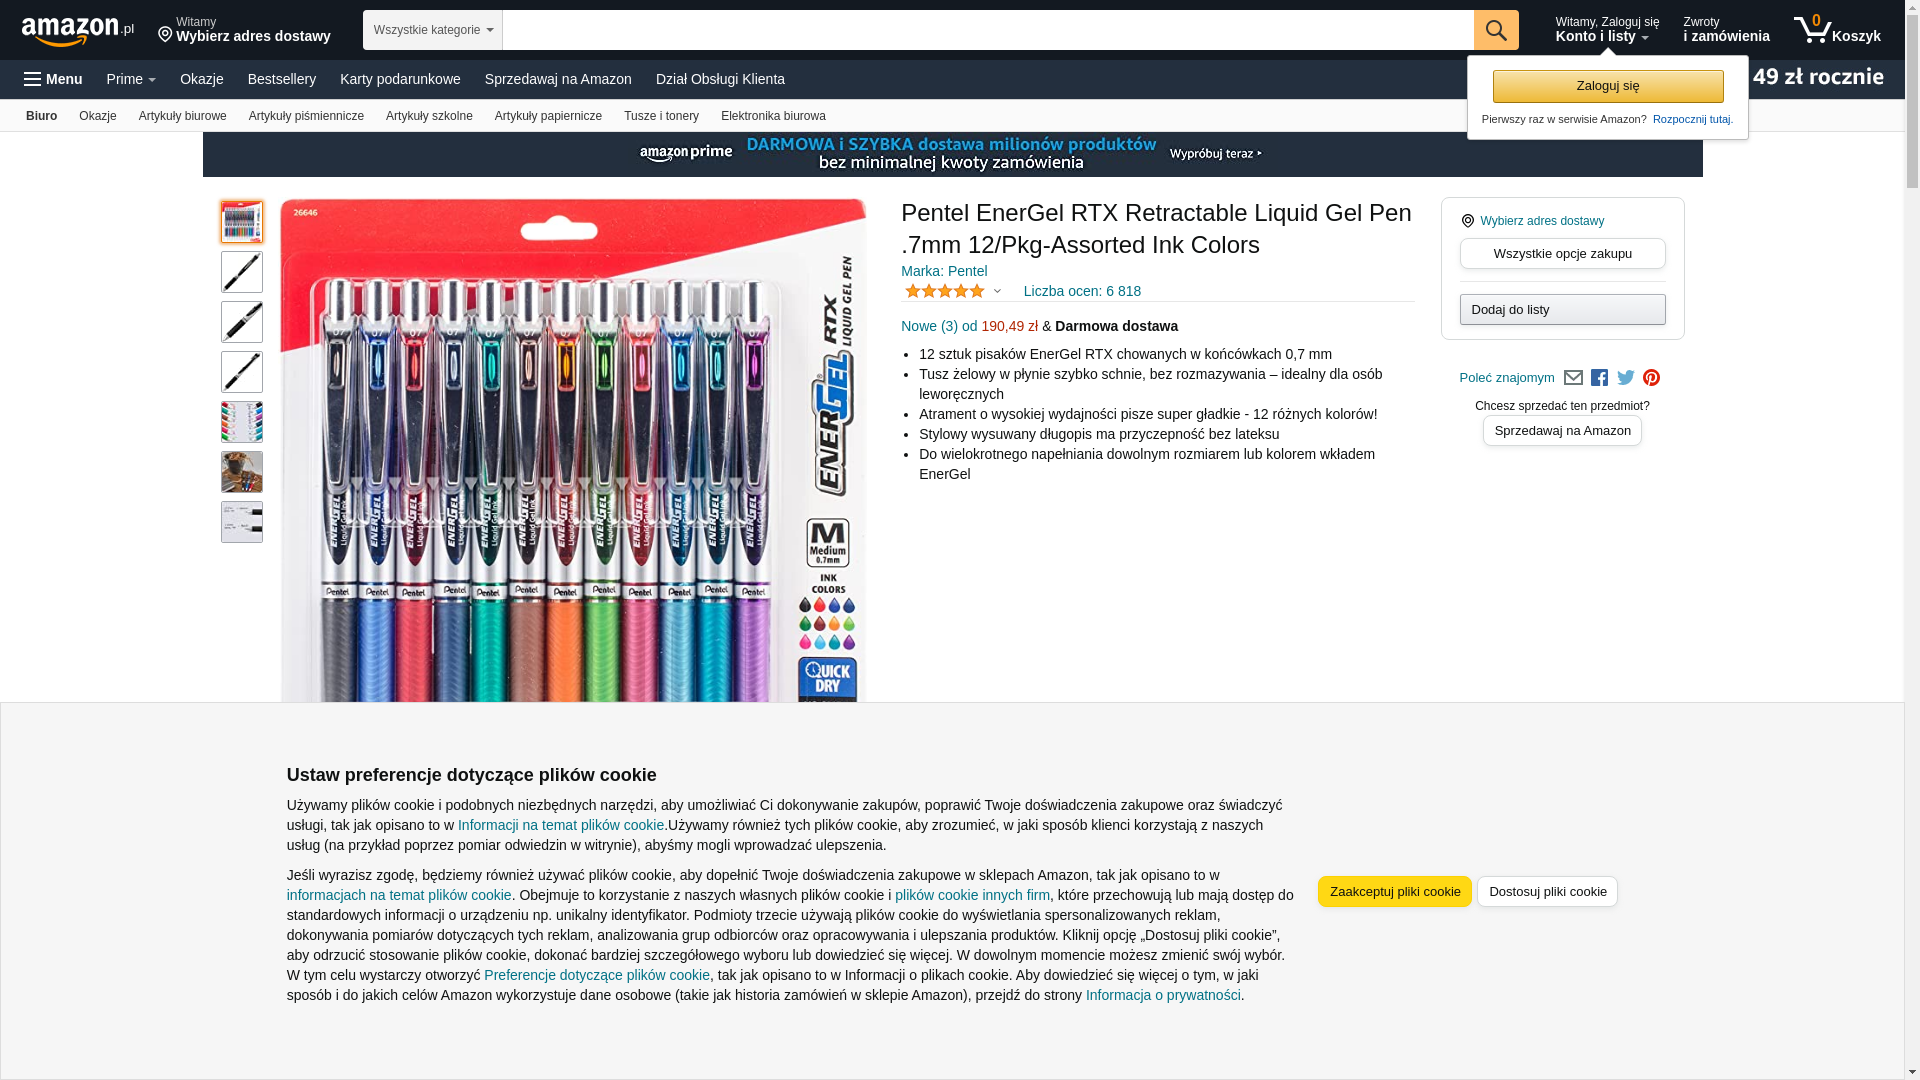Click the Dodaj do listy button
Screen dimensions: 1920x1080
tap(1562, 309)
